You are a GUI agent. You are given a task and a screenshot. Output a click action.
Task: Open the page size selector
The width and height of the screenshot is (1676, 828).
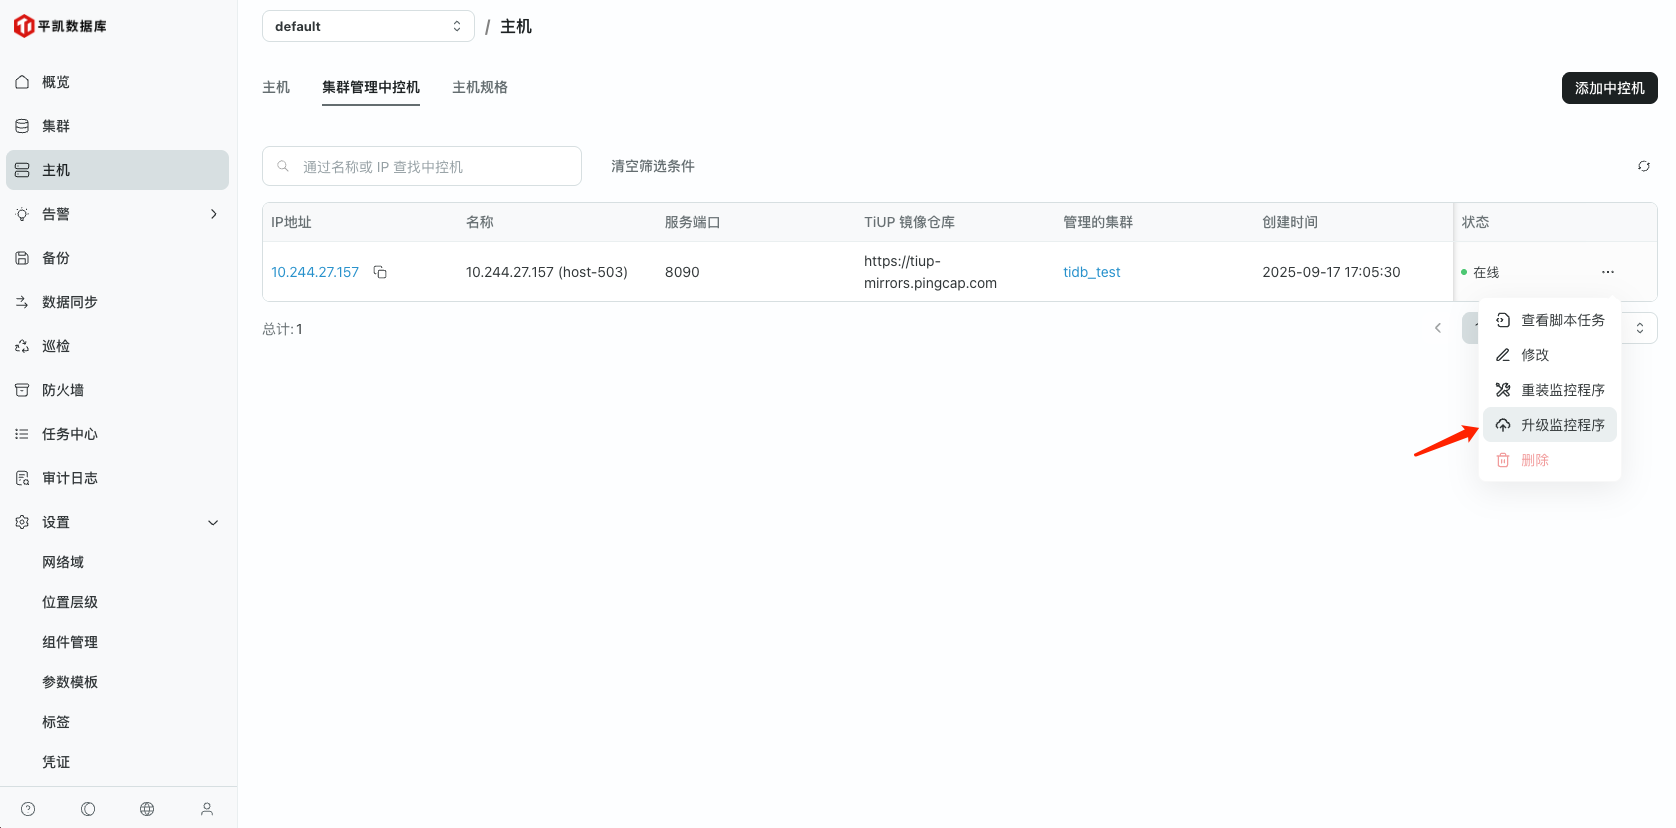coord(1639,328)
